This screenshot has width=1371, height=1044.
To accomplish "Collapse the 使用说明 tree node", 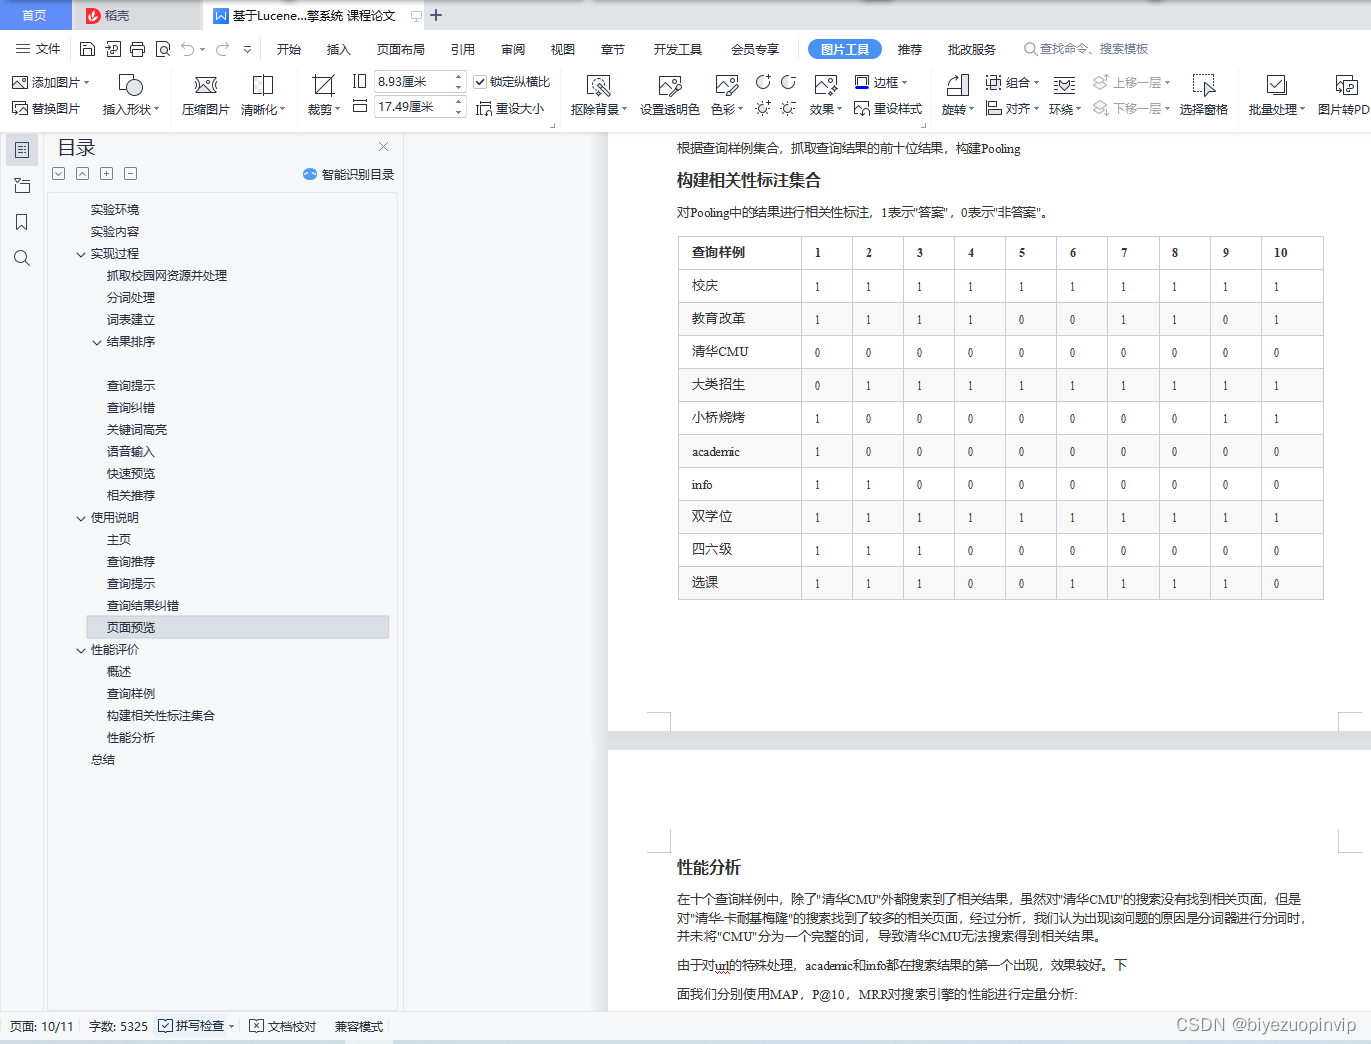I will click(81, 518).
